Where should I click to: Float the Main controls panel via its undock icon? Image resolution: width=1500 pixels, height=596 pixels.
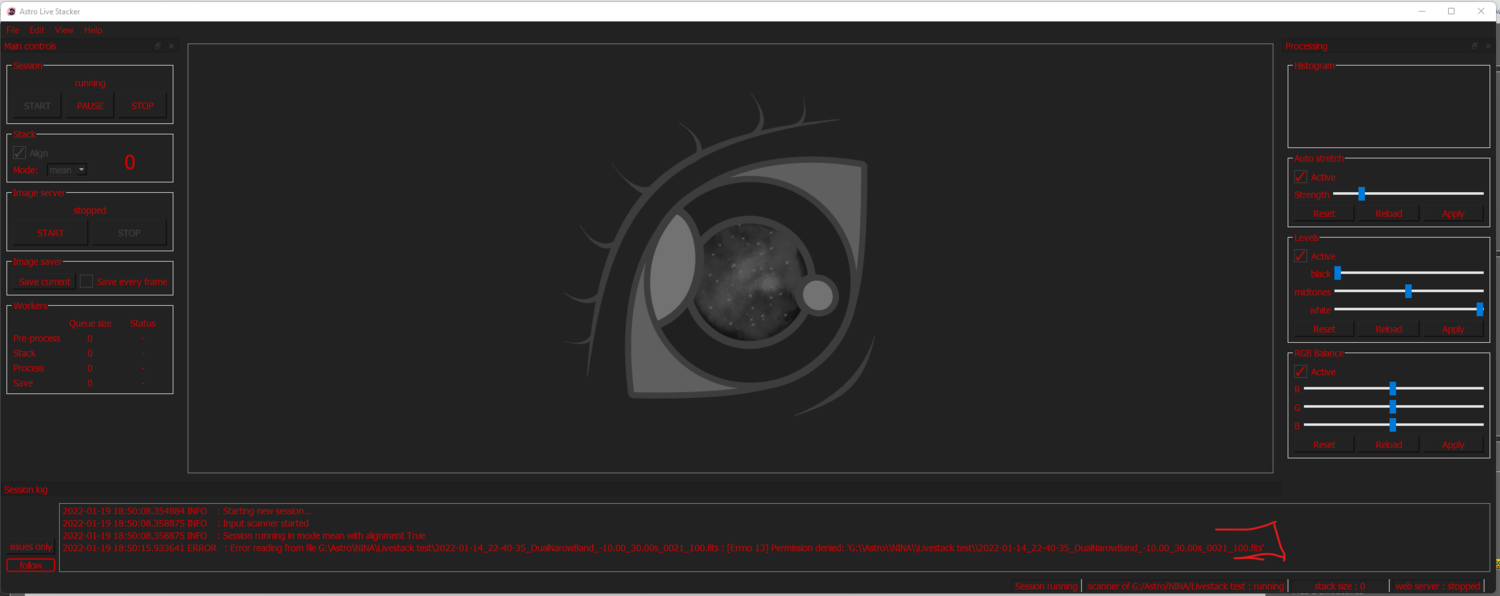pos(156,46)
